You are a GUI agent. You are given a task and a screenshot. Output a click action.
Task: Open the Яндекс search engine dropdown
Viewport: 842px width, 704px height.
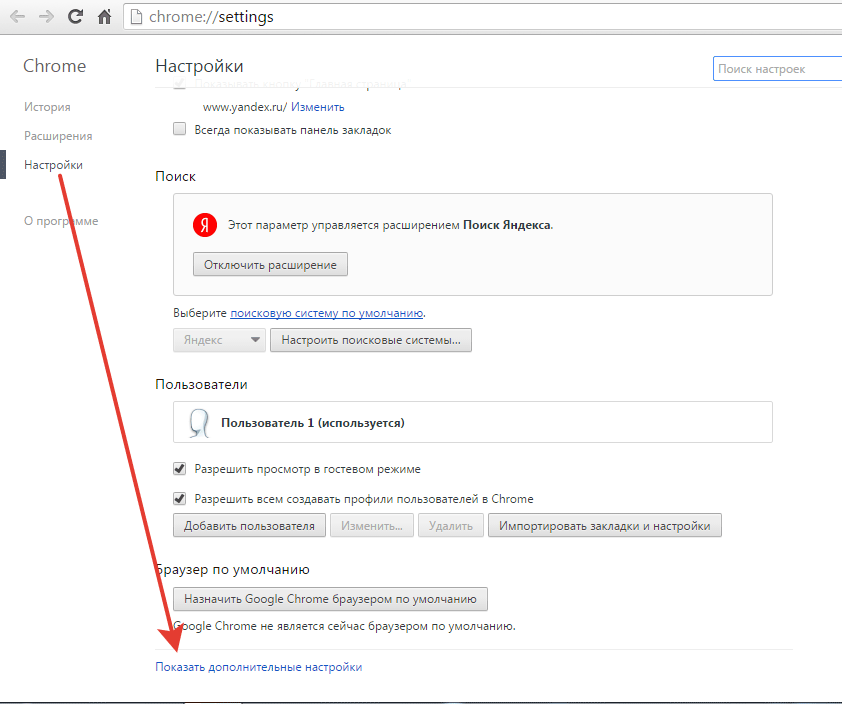click(219, 340)
